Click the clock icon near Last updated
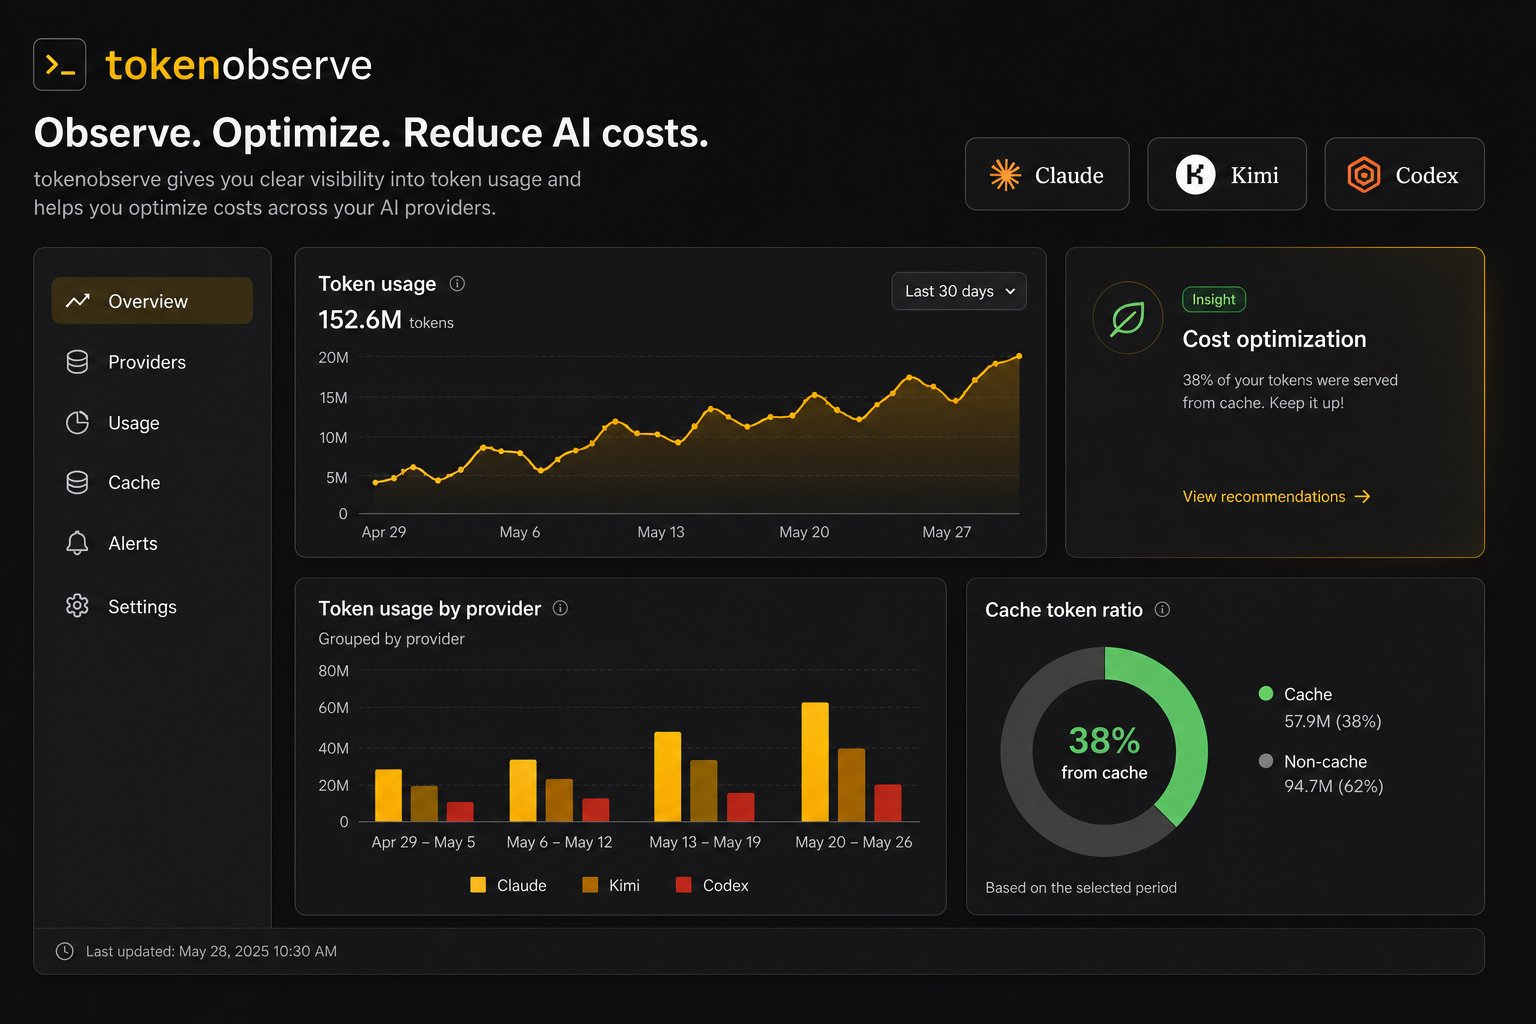Viewport: 1536px width, 1024px height. pyautogui.click(x=64, y=951)
